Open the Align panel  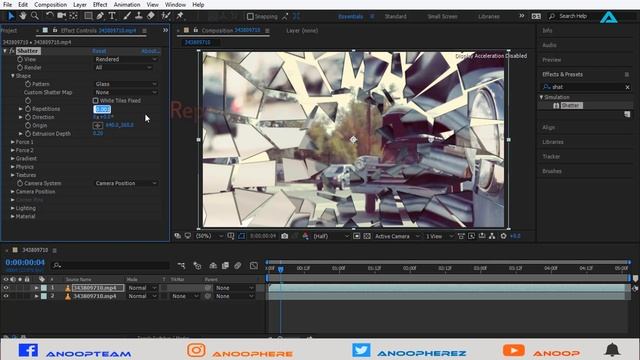pyautogui.click(x=549, y=127)
